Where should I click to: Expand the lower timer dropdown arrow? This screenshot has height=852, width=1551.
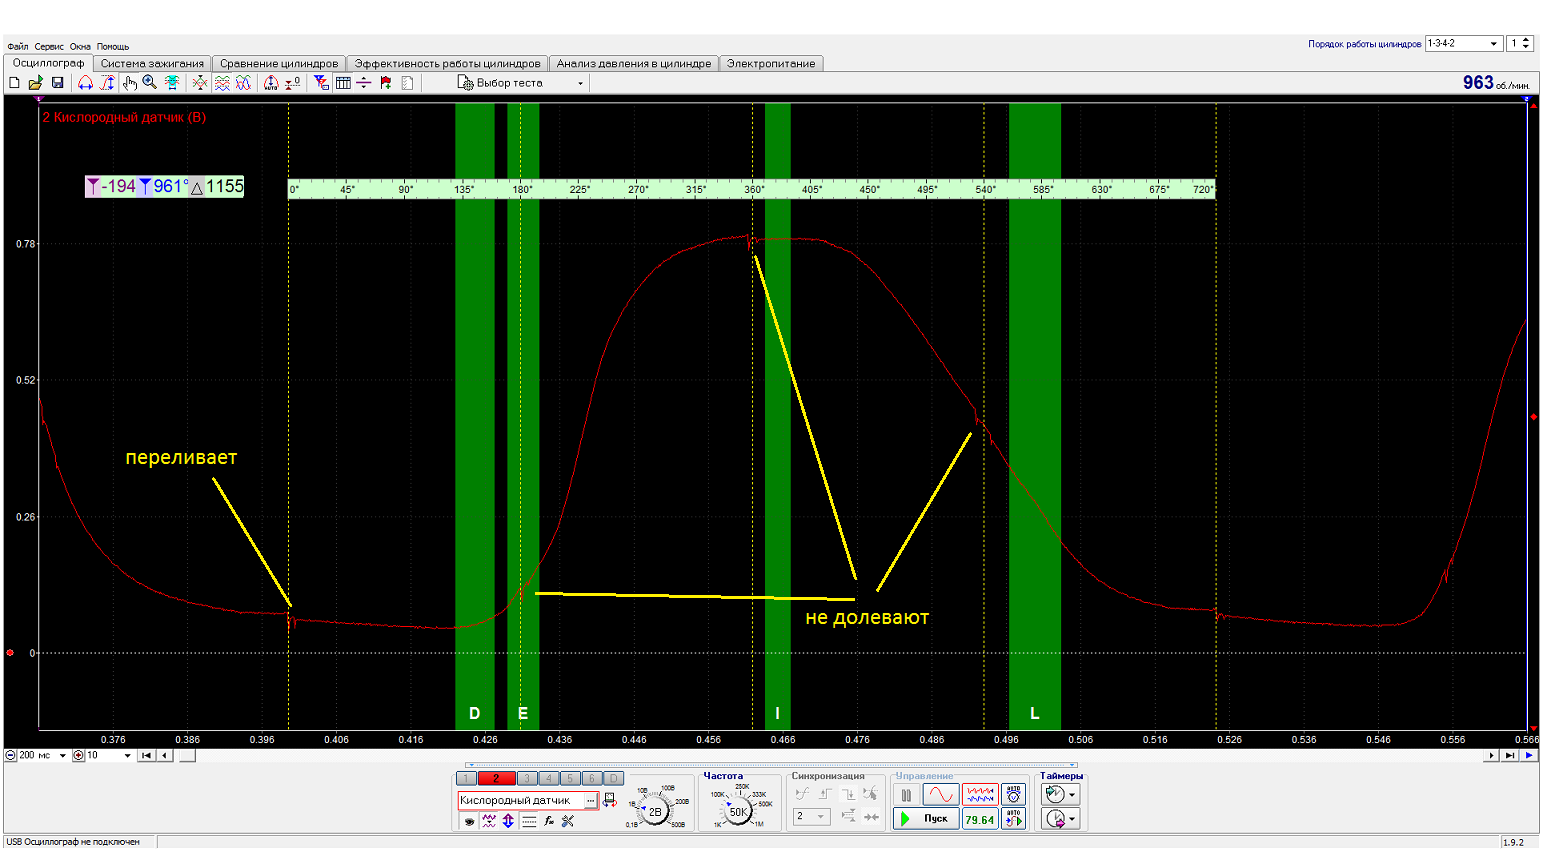click(1072, 818)
